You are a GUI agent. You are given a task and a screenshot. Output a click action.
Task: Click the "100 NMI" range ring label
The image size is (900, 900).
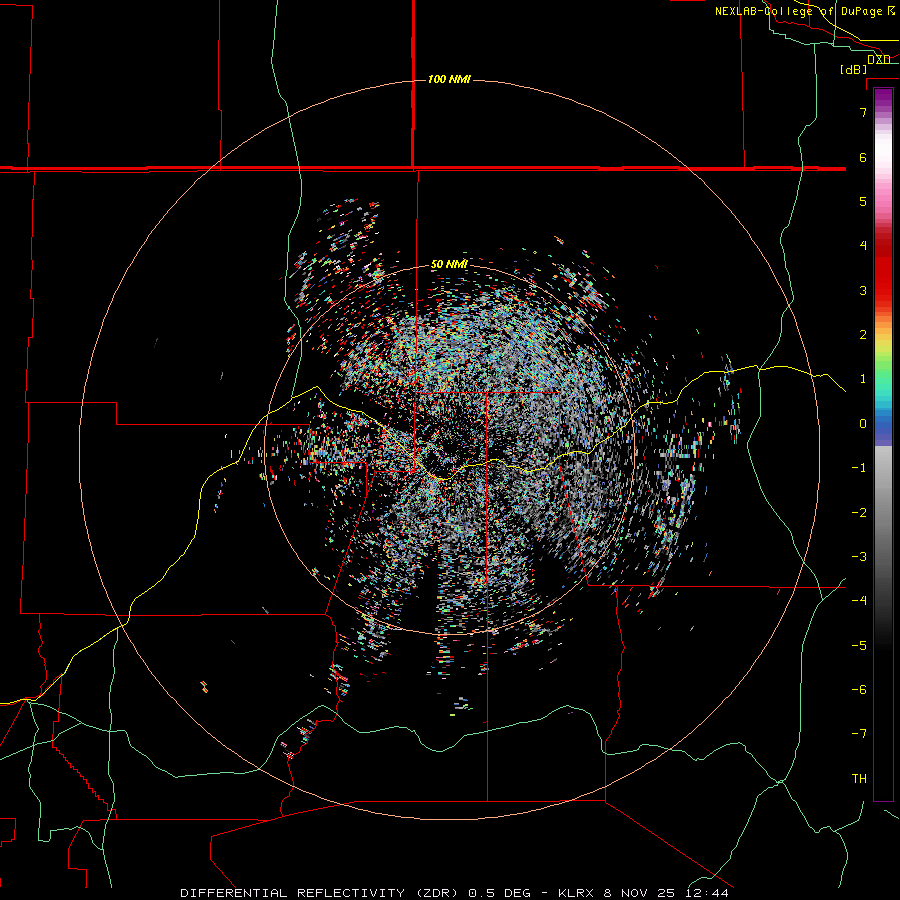(449, 79)
